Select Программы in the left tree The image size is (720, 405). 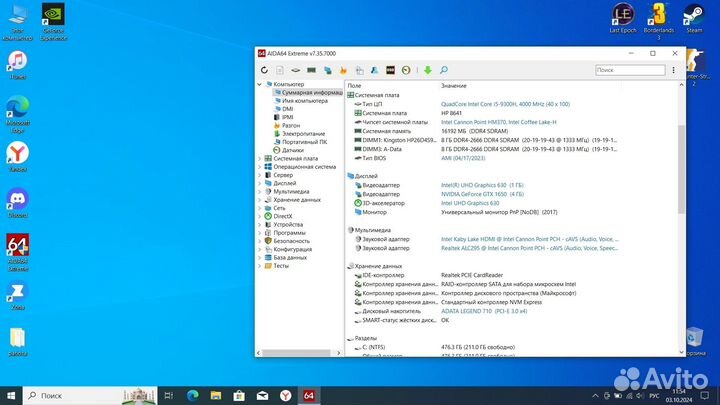point(289,233)
